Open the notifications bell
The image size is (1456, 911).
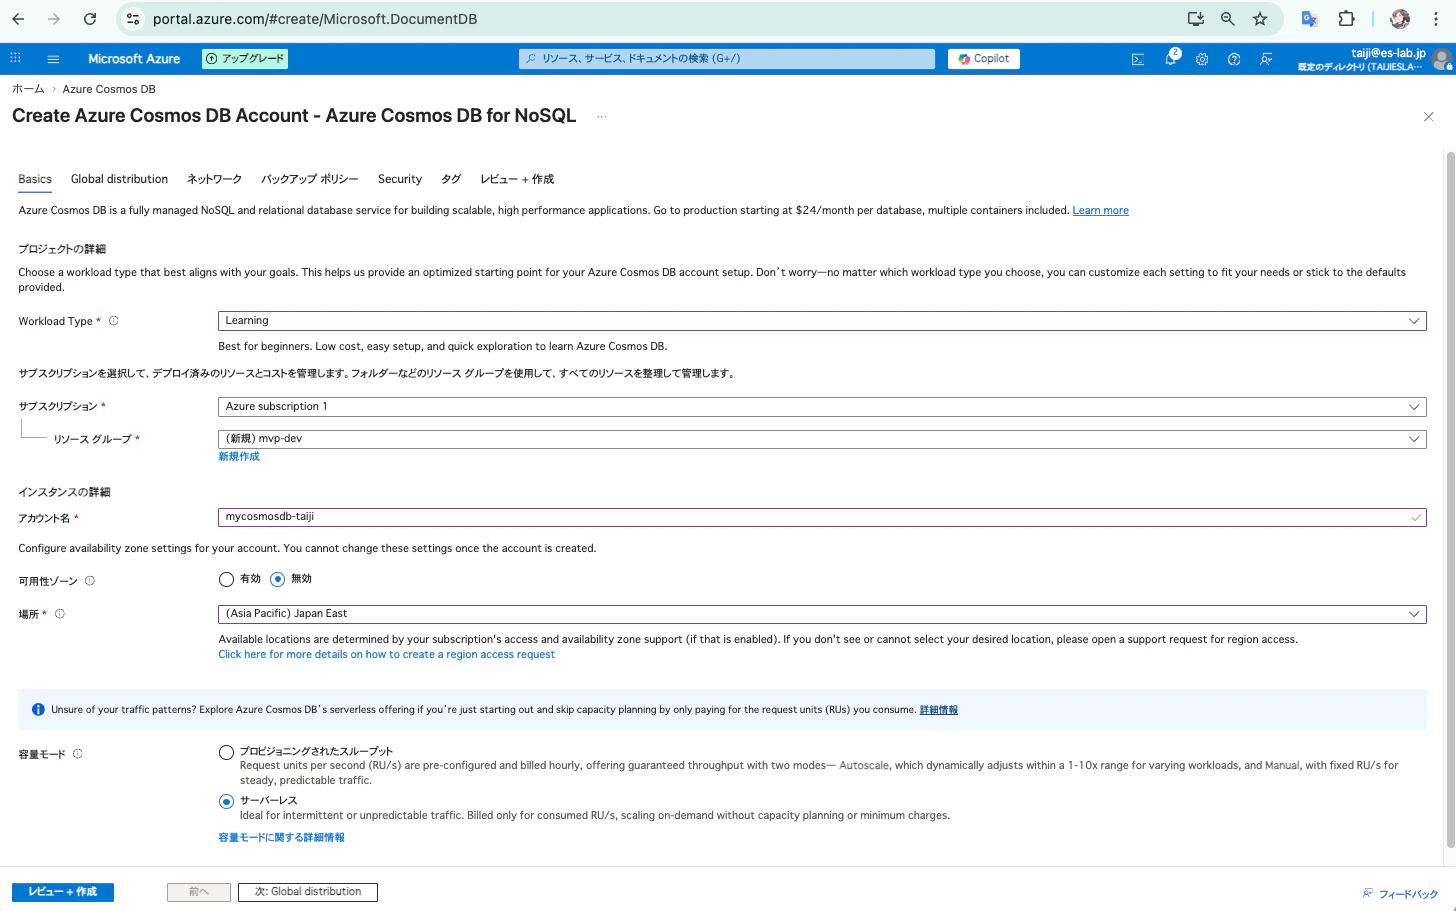[1170, 59]
